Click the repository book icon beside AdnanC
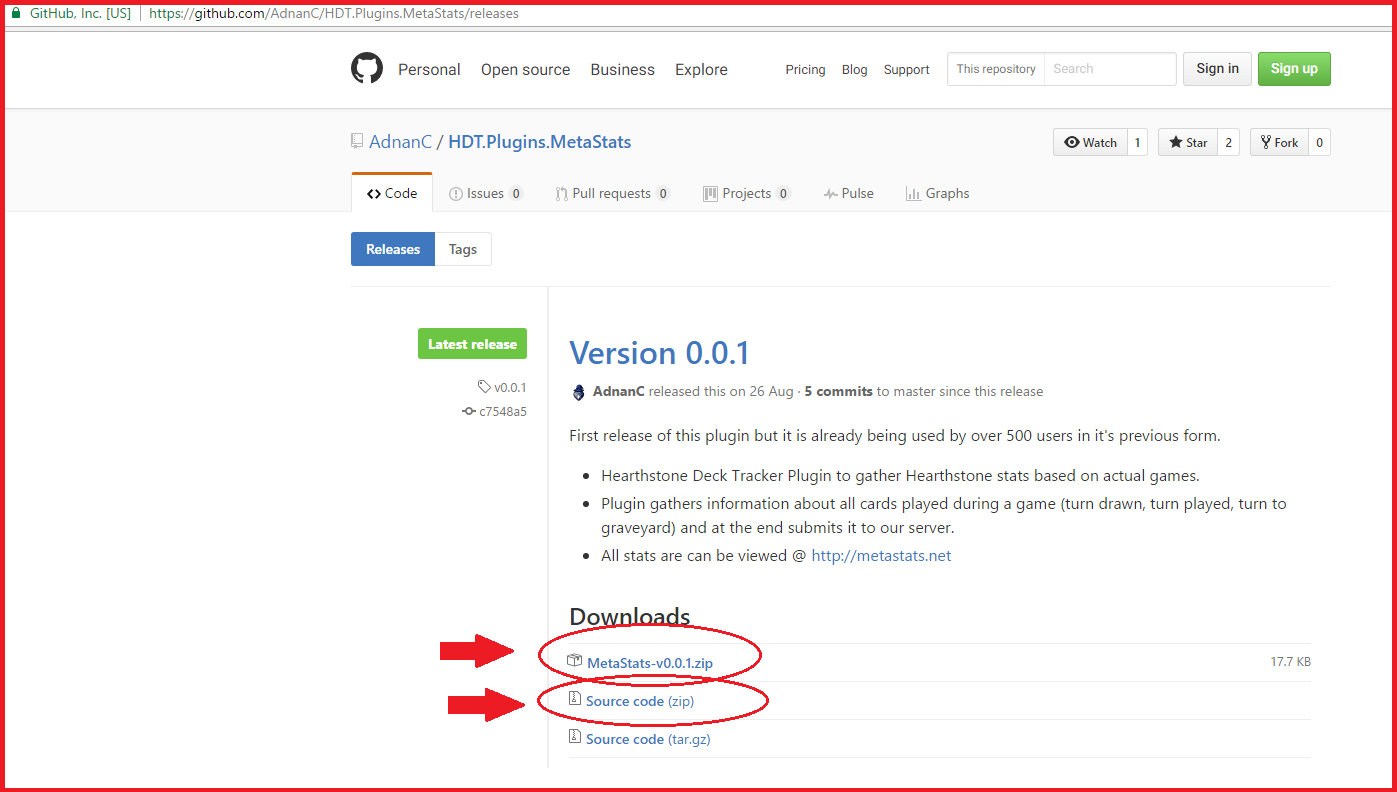1397x792 pixels. click(x=357, y=141)
